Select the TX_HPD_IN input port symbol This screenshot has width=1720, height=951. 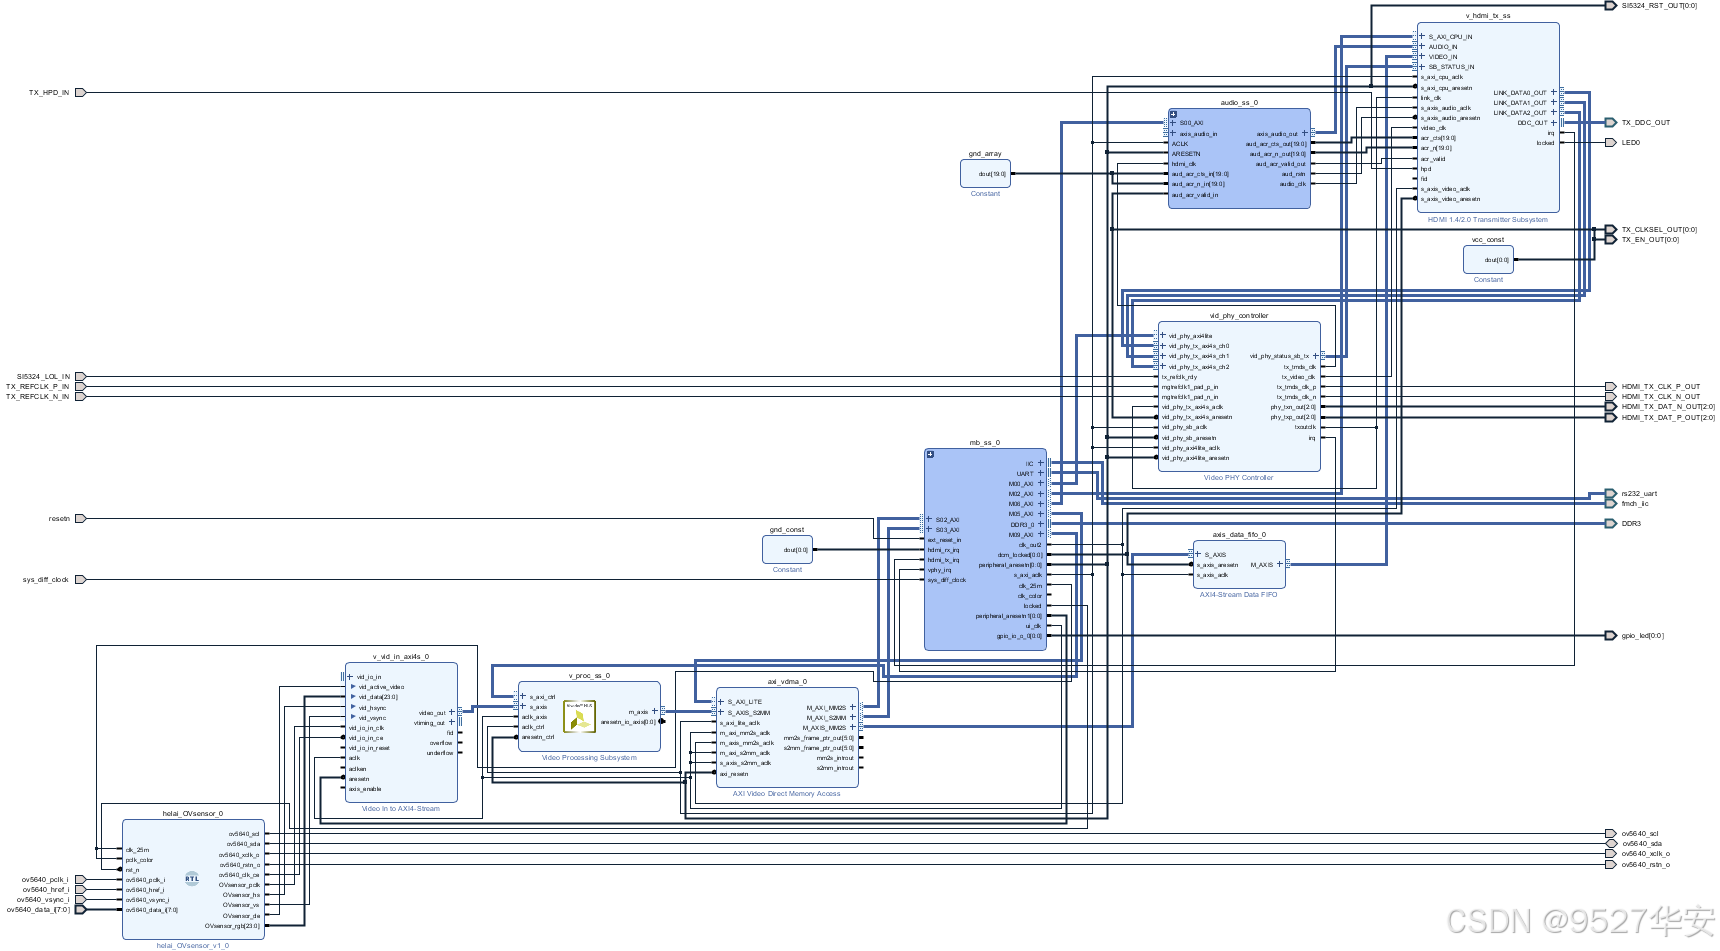tap(80, 92)
